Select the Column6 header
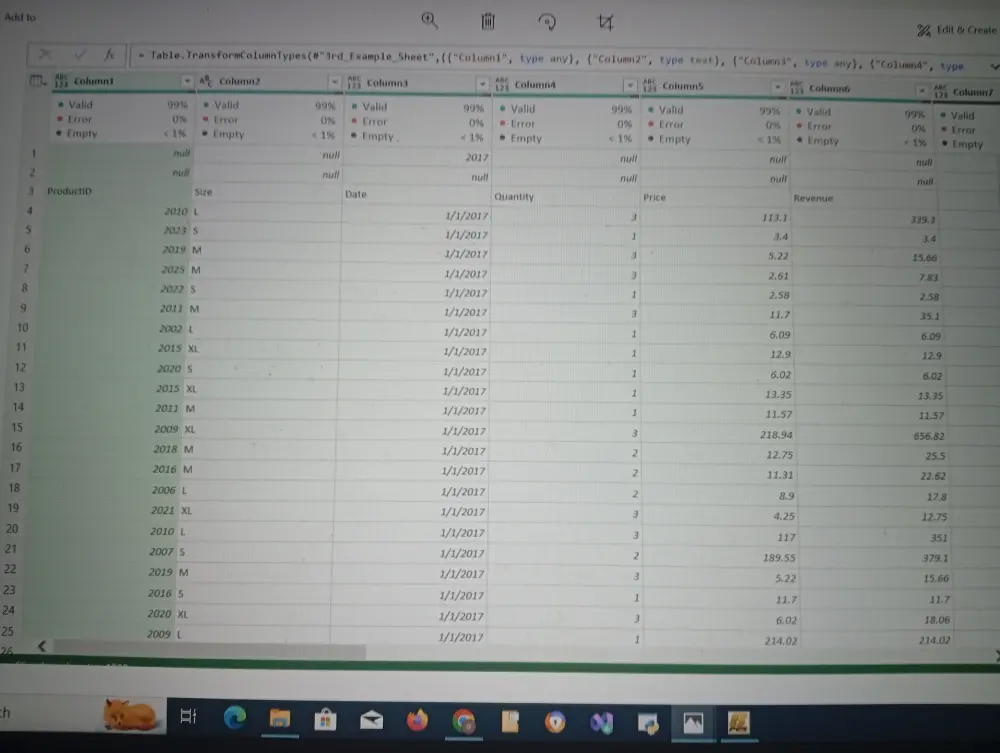Image resolution: width=1000 pixels, height=753 pixels. pos(829,89)
